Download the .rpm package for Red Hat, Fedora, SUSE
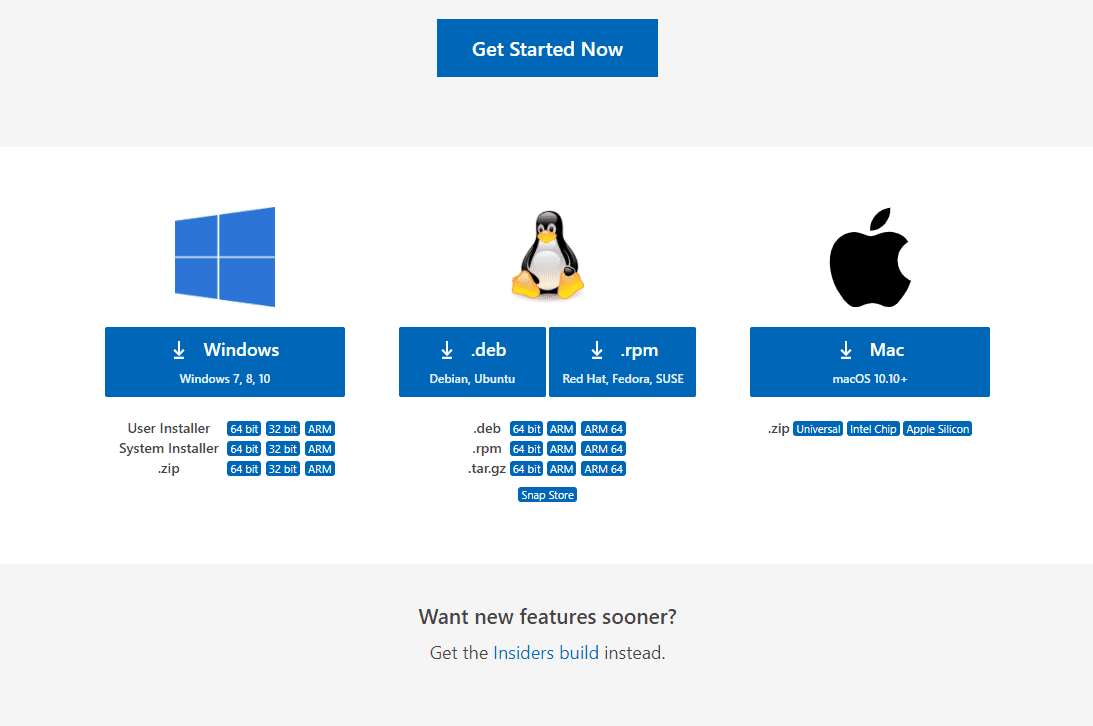This screenshot has width=1093, height=726. coord(622,362)
